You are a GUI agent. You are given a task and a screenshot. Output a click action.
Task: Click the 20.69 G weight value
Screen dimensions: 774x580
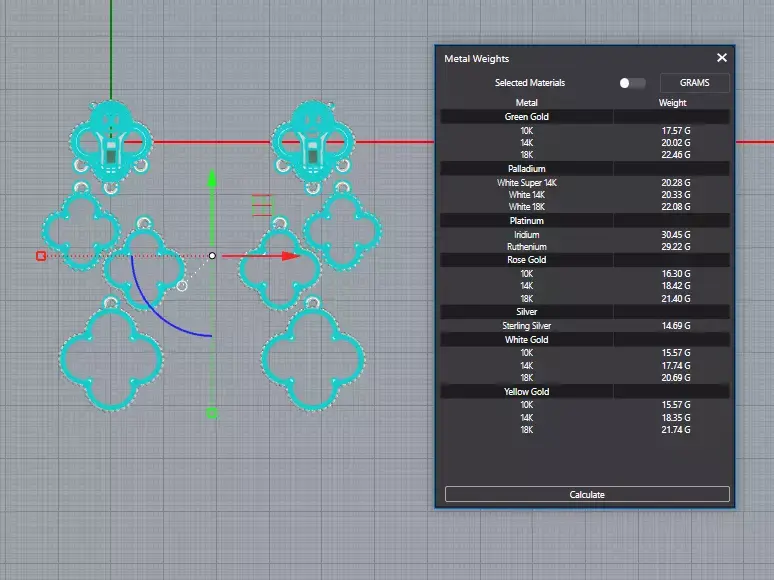(x=676, y=378)
